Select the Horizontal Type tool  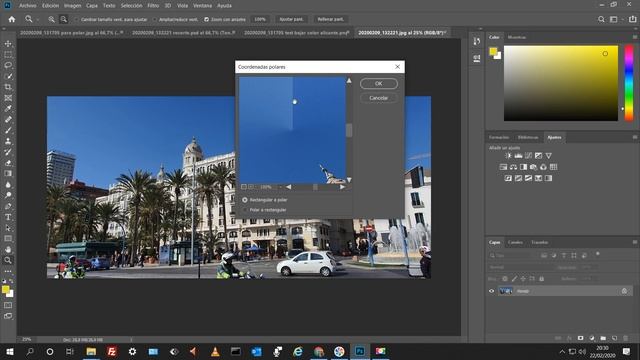tap(8, 217)
